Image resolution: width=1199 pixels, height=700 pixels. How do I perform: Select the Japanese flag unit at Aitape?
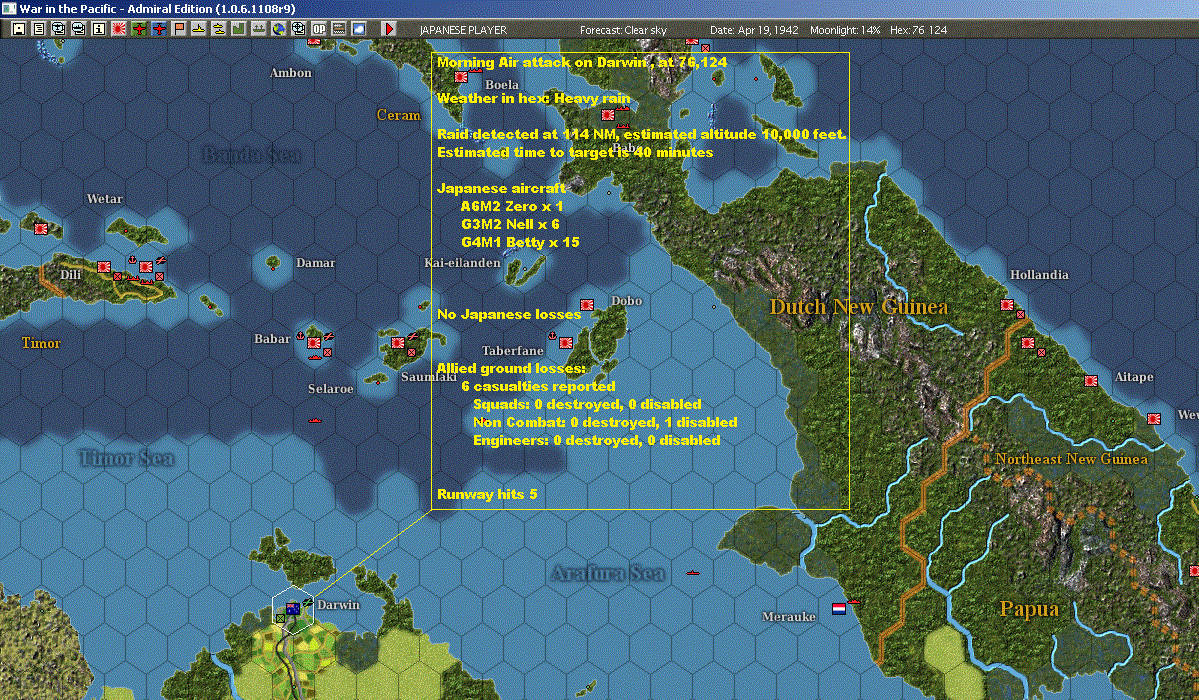pos(1091,380)
